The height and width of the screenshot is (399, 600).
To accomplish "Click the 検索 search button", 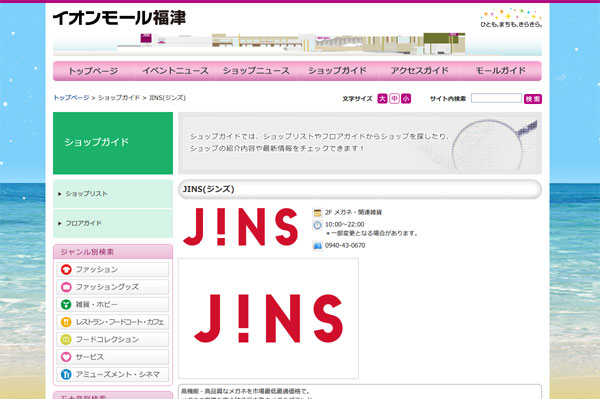I will click(x=533, y=99).
